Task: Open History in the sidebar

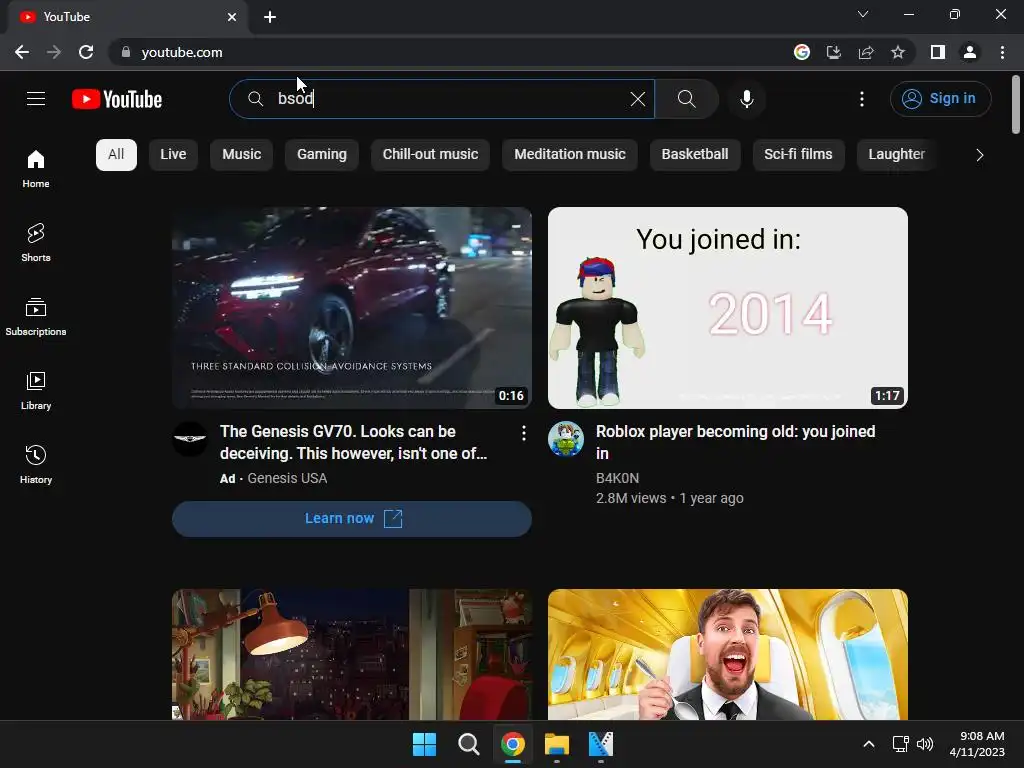Action: 36,464
